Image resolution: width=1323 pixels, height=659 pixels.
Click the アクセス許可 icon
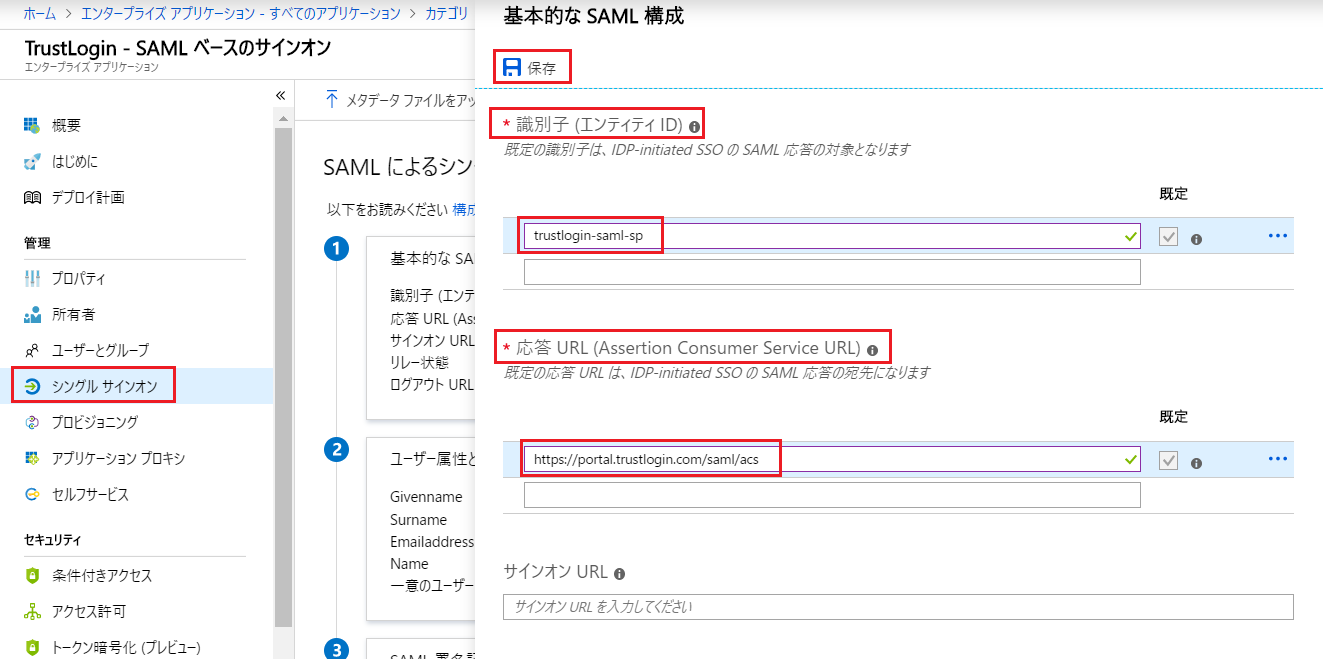click(32, 611)
